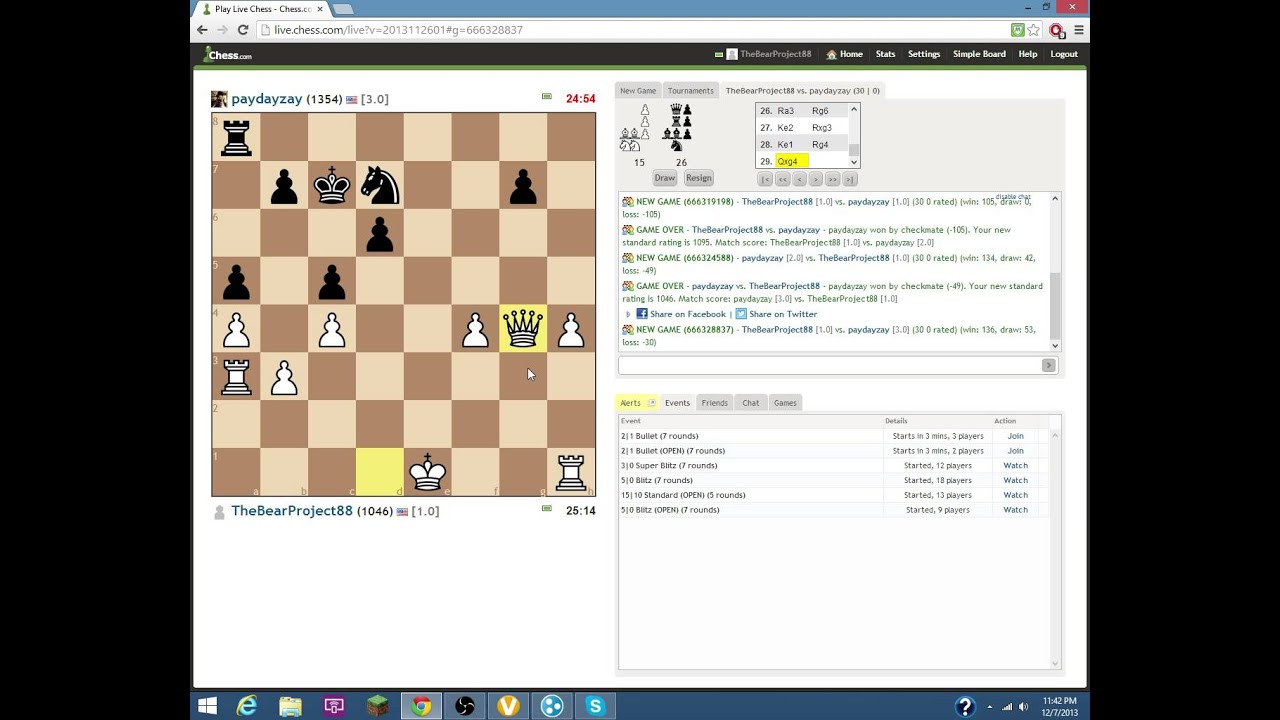The height and width of the screenshot is (720, 1280).
Task: Skip back several moves
Action: point(782,179)
